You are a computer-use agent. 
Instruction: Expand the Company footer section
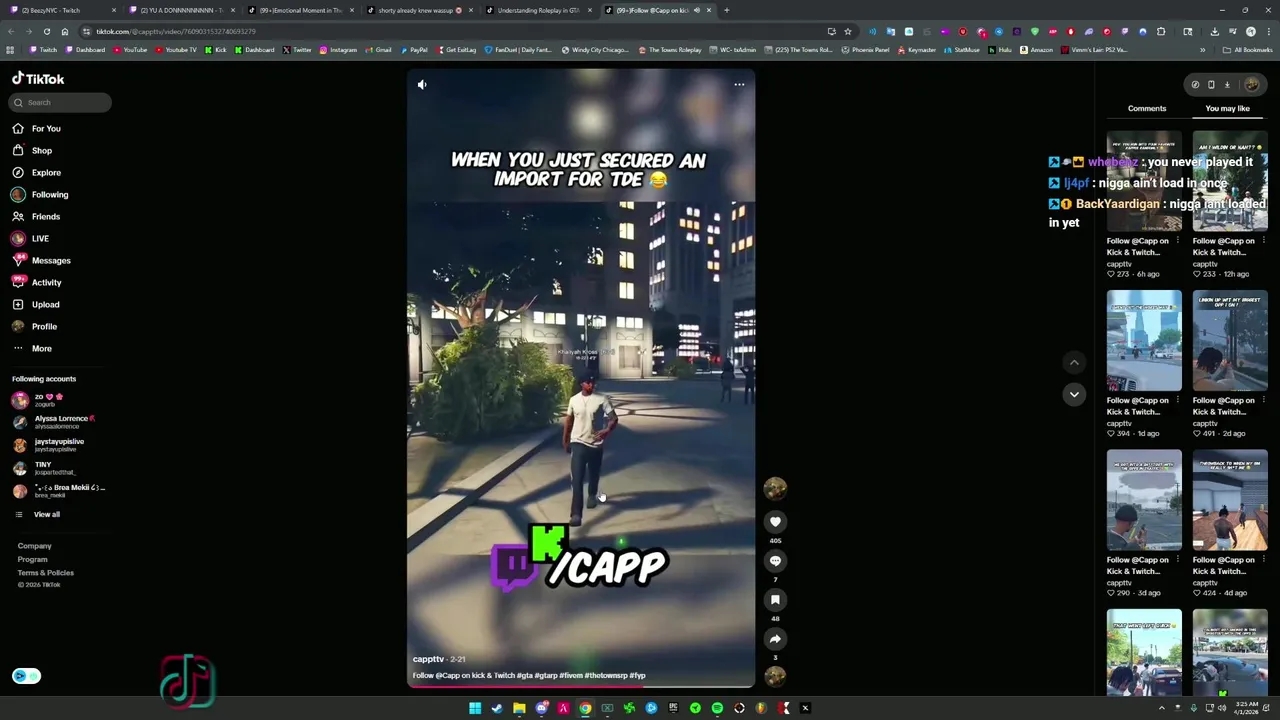pyautogui.click(x=34, y=546)
